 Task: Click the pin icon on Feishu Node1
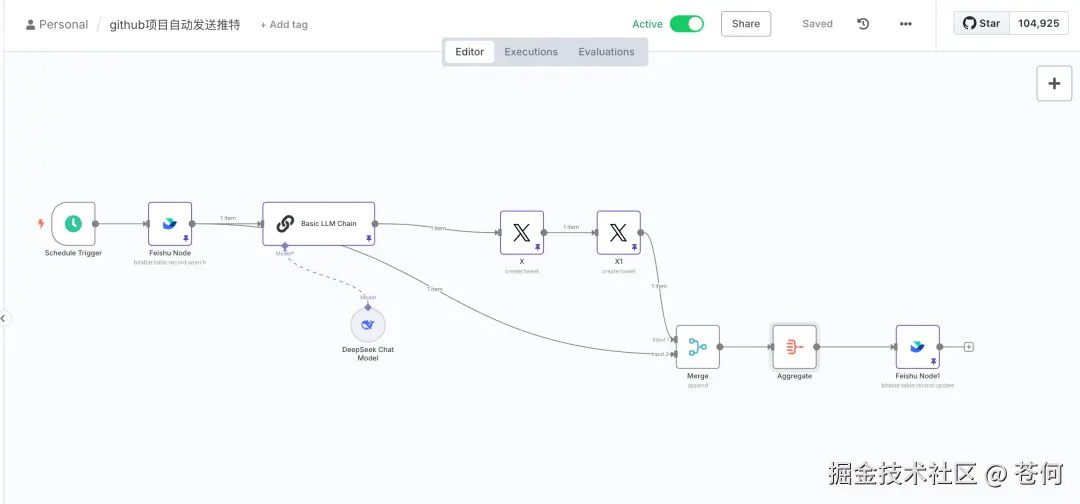pos(933,361)
